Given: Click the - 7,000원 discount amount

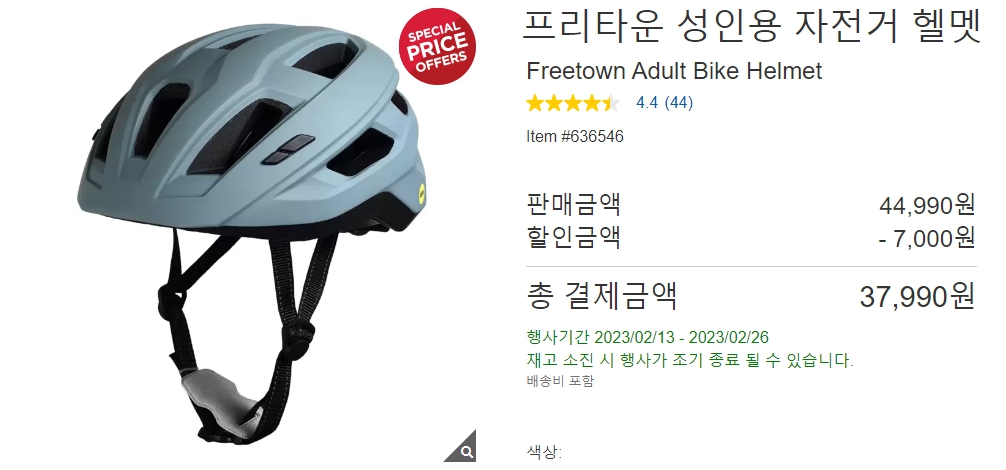Looking at the screenshot, I should (x=927, y=238).
